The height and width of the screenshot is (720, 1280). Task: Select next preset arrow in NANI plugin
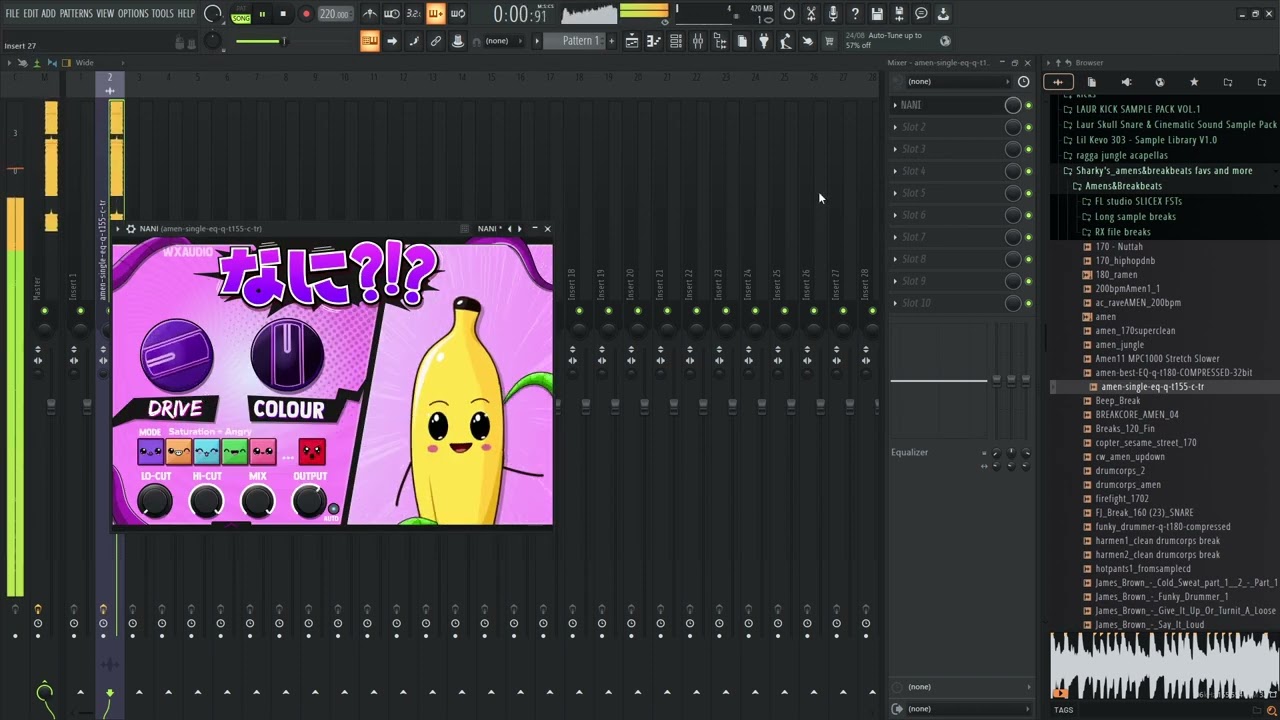tap(519, 229)
